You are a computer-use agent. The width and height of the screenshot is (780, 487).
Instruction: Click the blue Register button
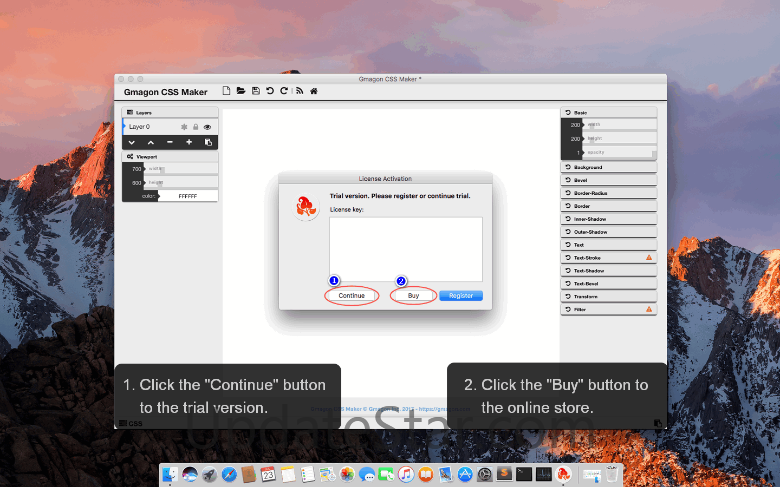click(461, 295)
